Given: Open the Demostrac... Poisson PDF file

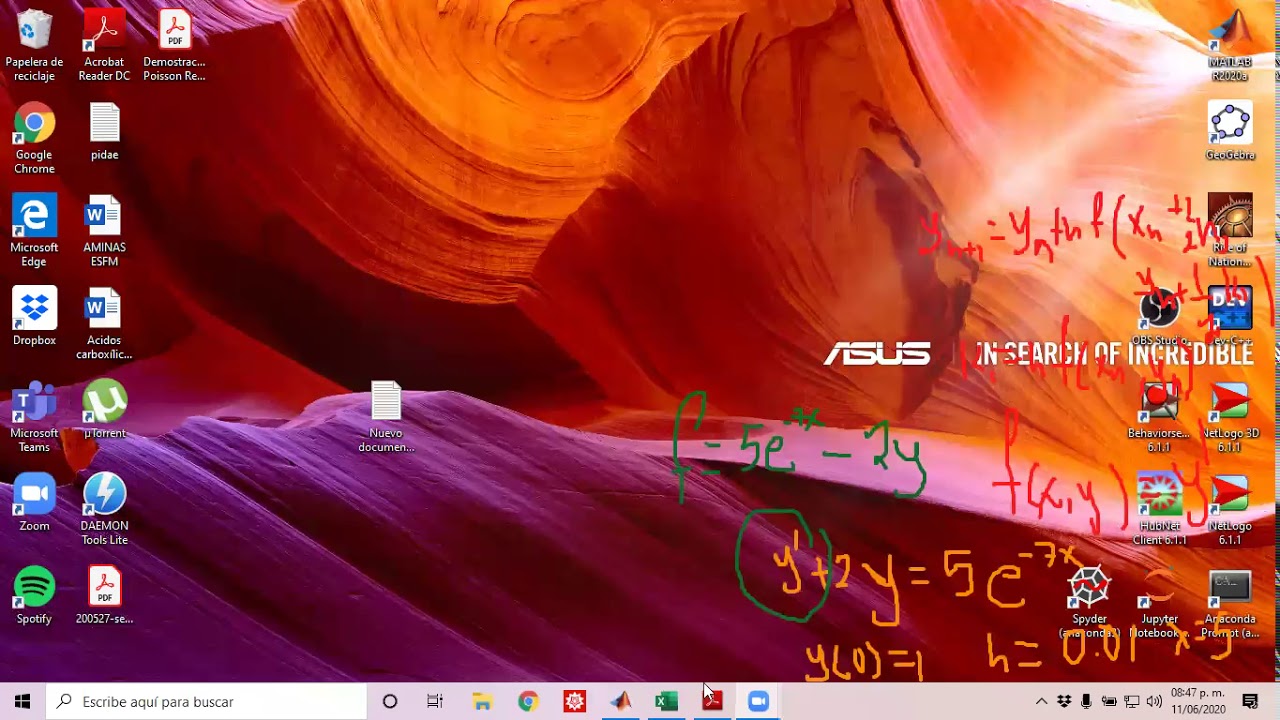Looking at the screenshot, I should [174, 45].
